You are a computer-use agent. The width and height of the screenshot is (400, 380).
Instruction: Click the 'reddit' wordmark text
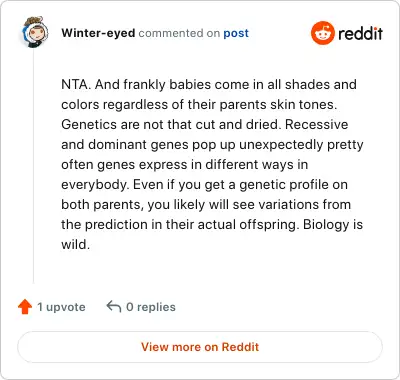click(x=360, y=33)
